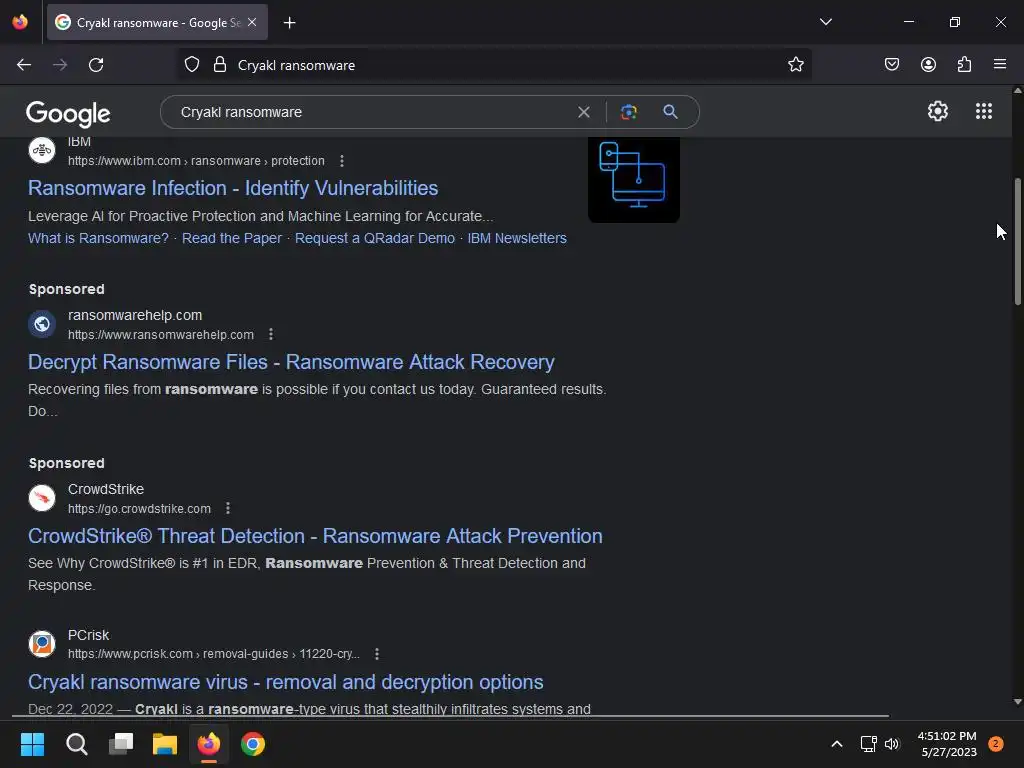Viewport: 1024px width, 768px height.
Task: Open the volume speaker tray icon
Action: click(892, 744)
